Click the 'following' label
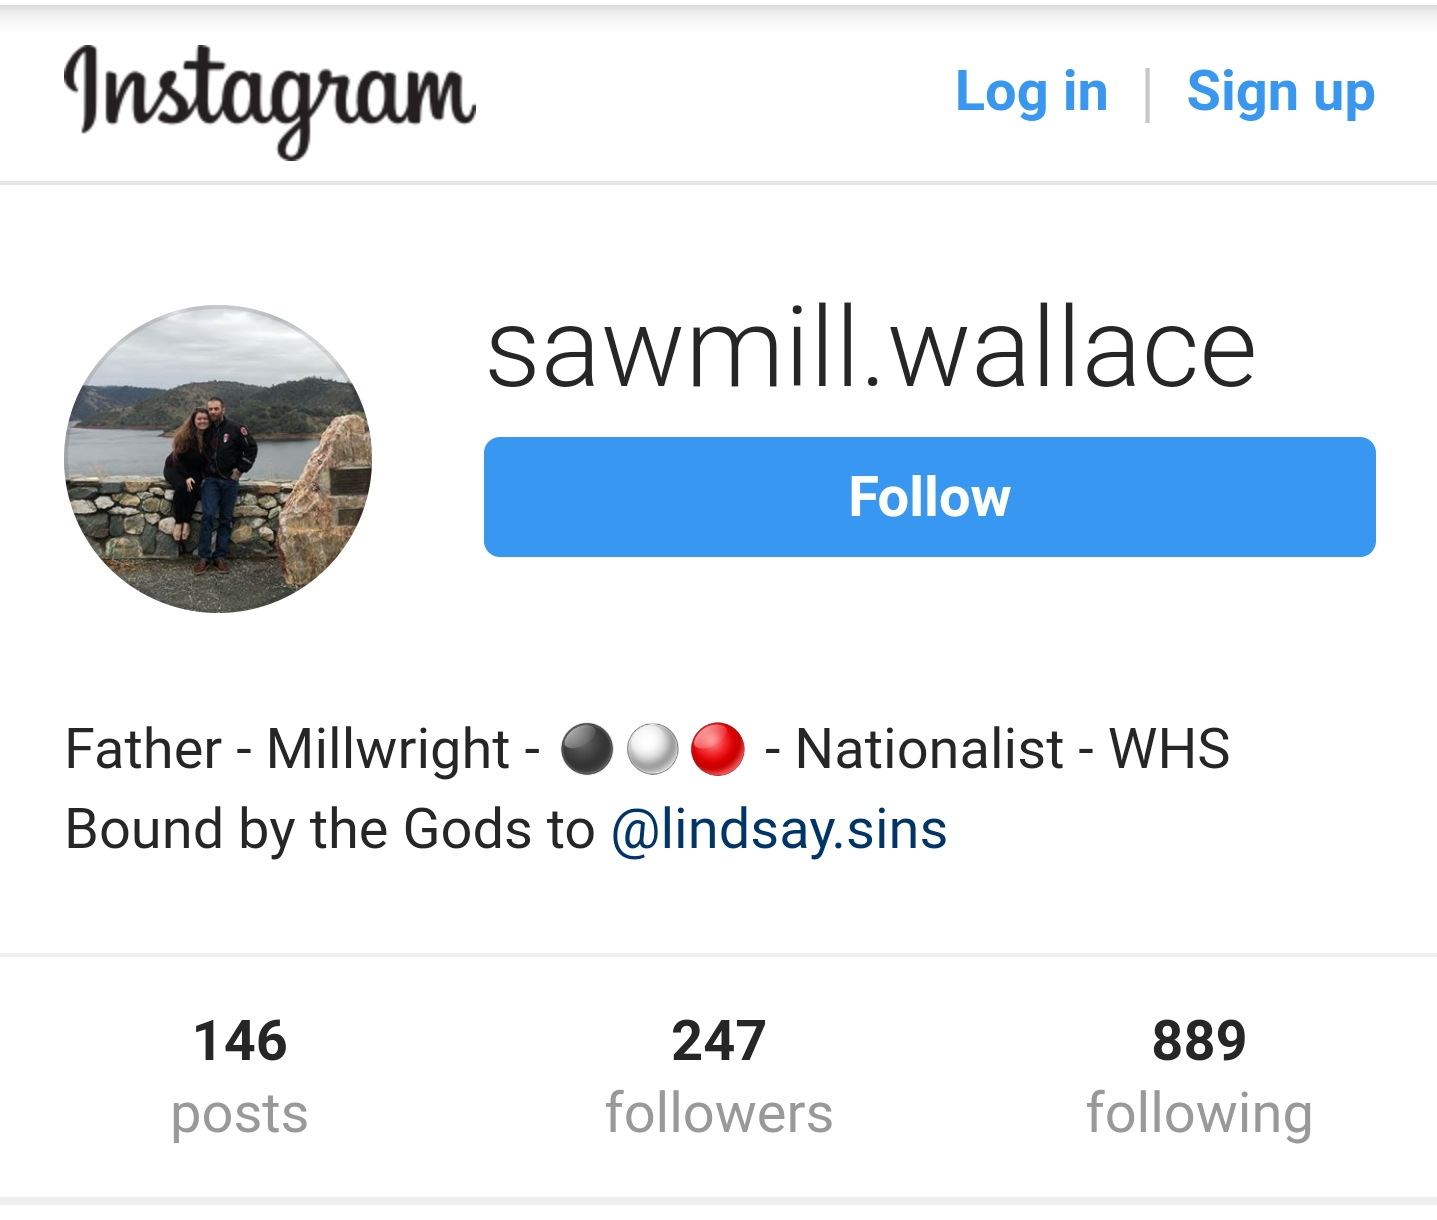Viewport: 1437px width, 1220px height. pos(1199,1115)
